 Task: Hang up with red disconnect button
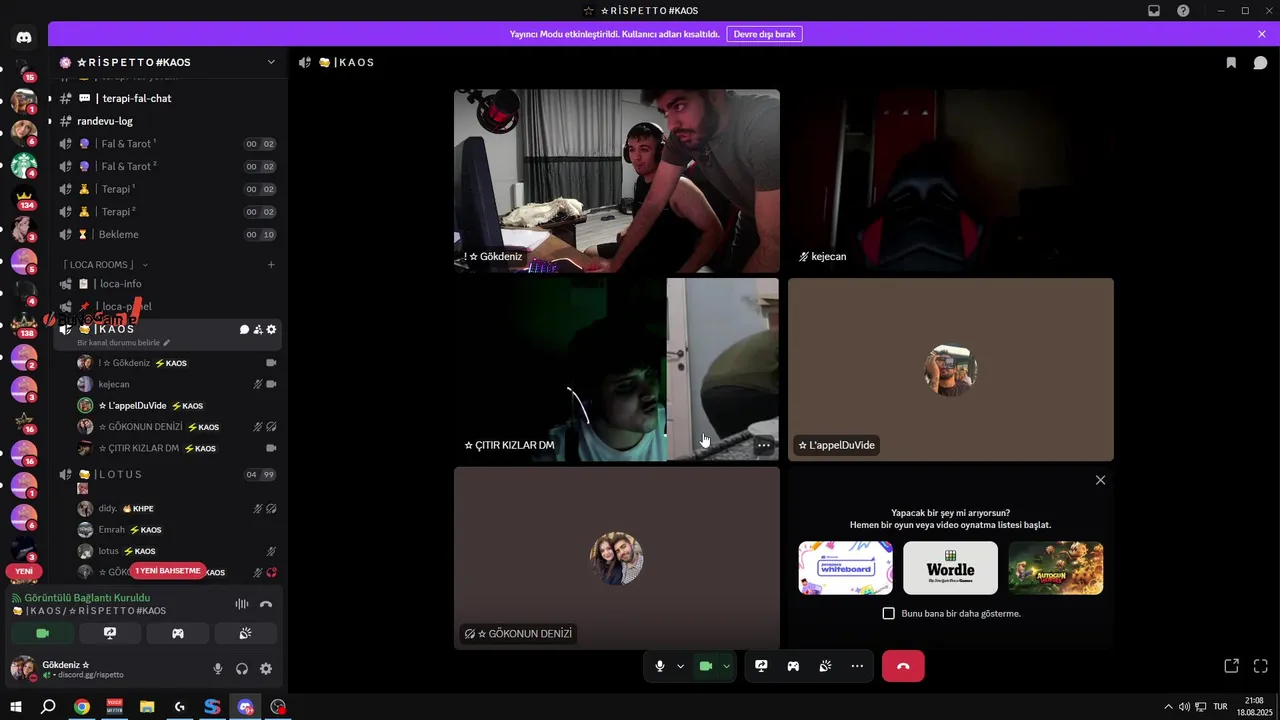(903, 666)
